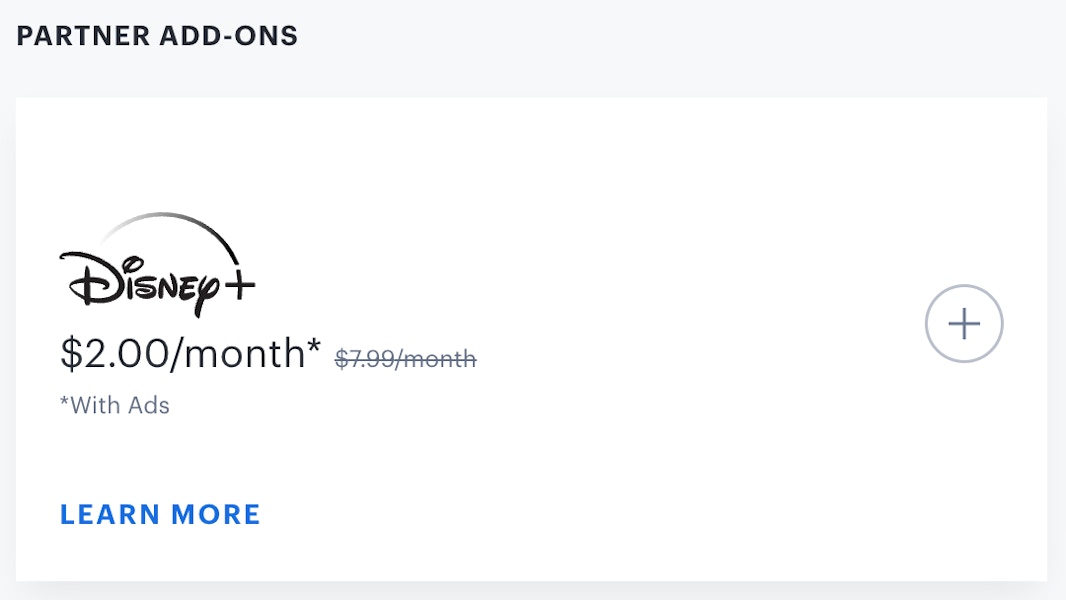Click the word MORE in LEARN MORE

[x=216, y=514]
